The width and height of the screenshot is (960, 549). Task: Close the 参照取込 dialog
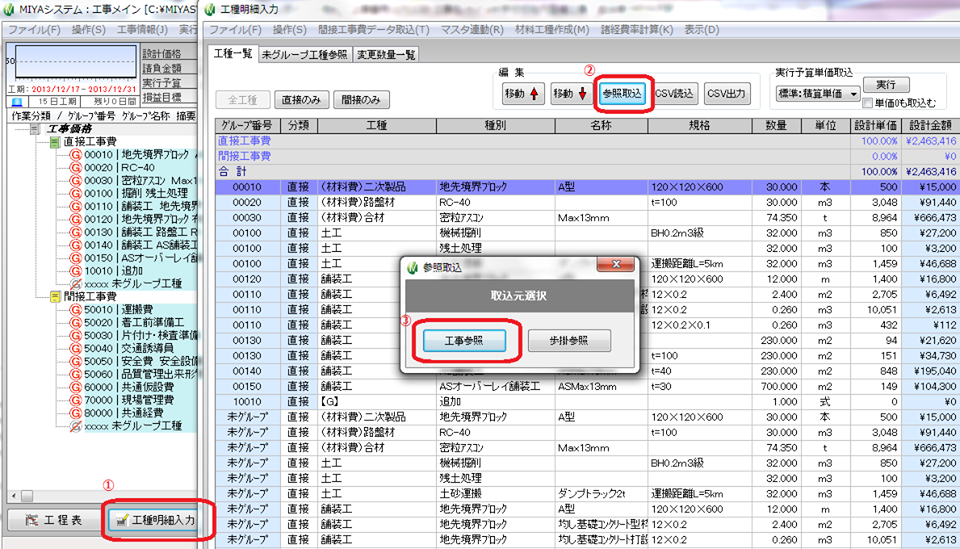[x=615, y=264]
